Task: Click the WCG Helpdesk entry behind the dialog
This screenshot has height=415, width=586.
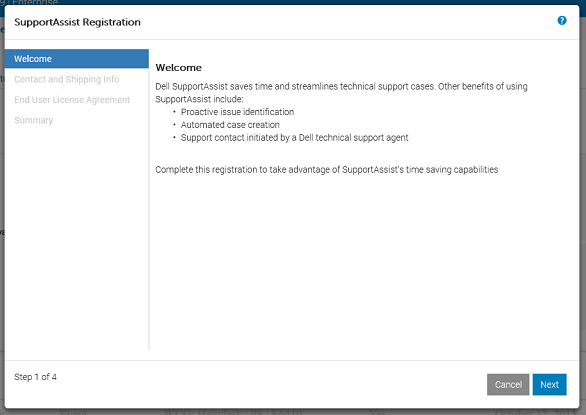Action: (x=233, y=412)
